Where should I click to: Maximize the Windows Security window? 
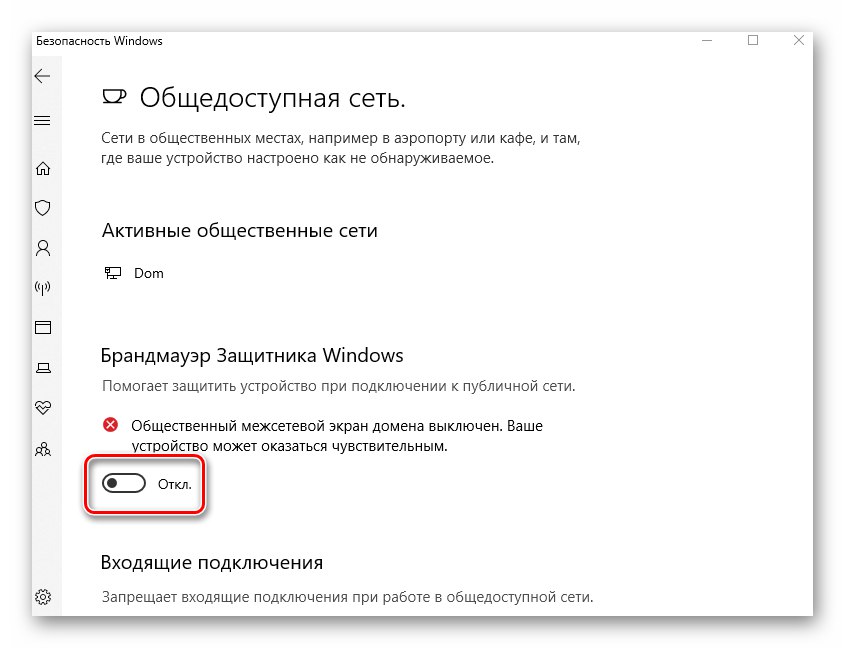753,40
